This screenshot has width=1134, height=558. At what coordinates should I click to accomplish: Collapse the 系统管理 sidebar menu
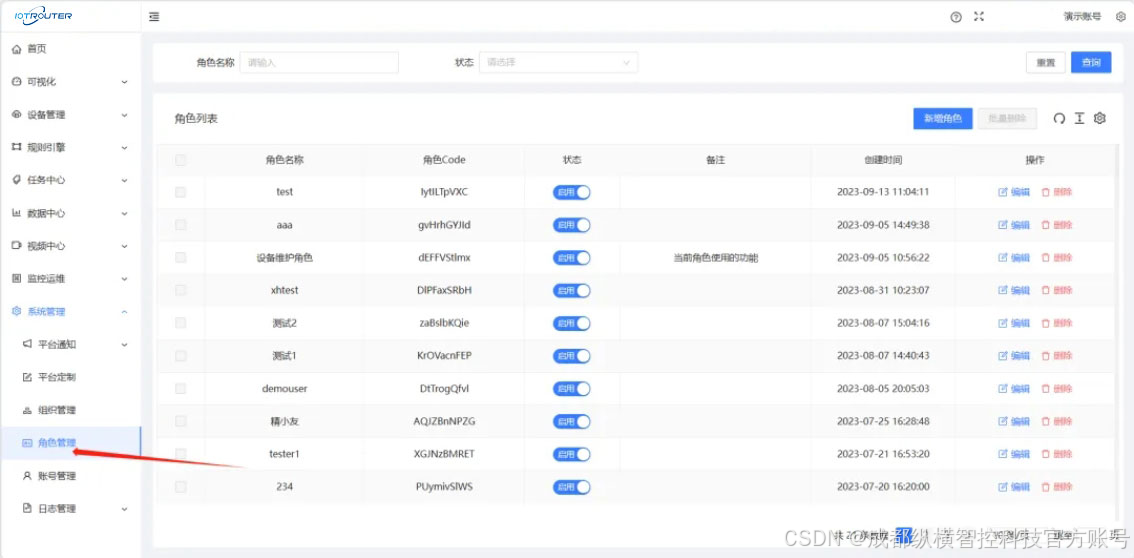coord(71,312)
